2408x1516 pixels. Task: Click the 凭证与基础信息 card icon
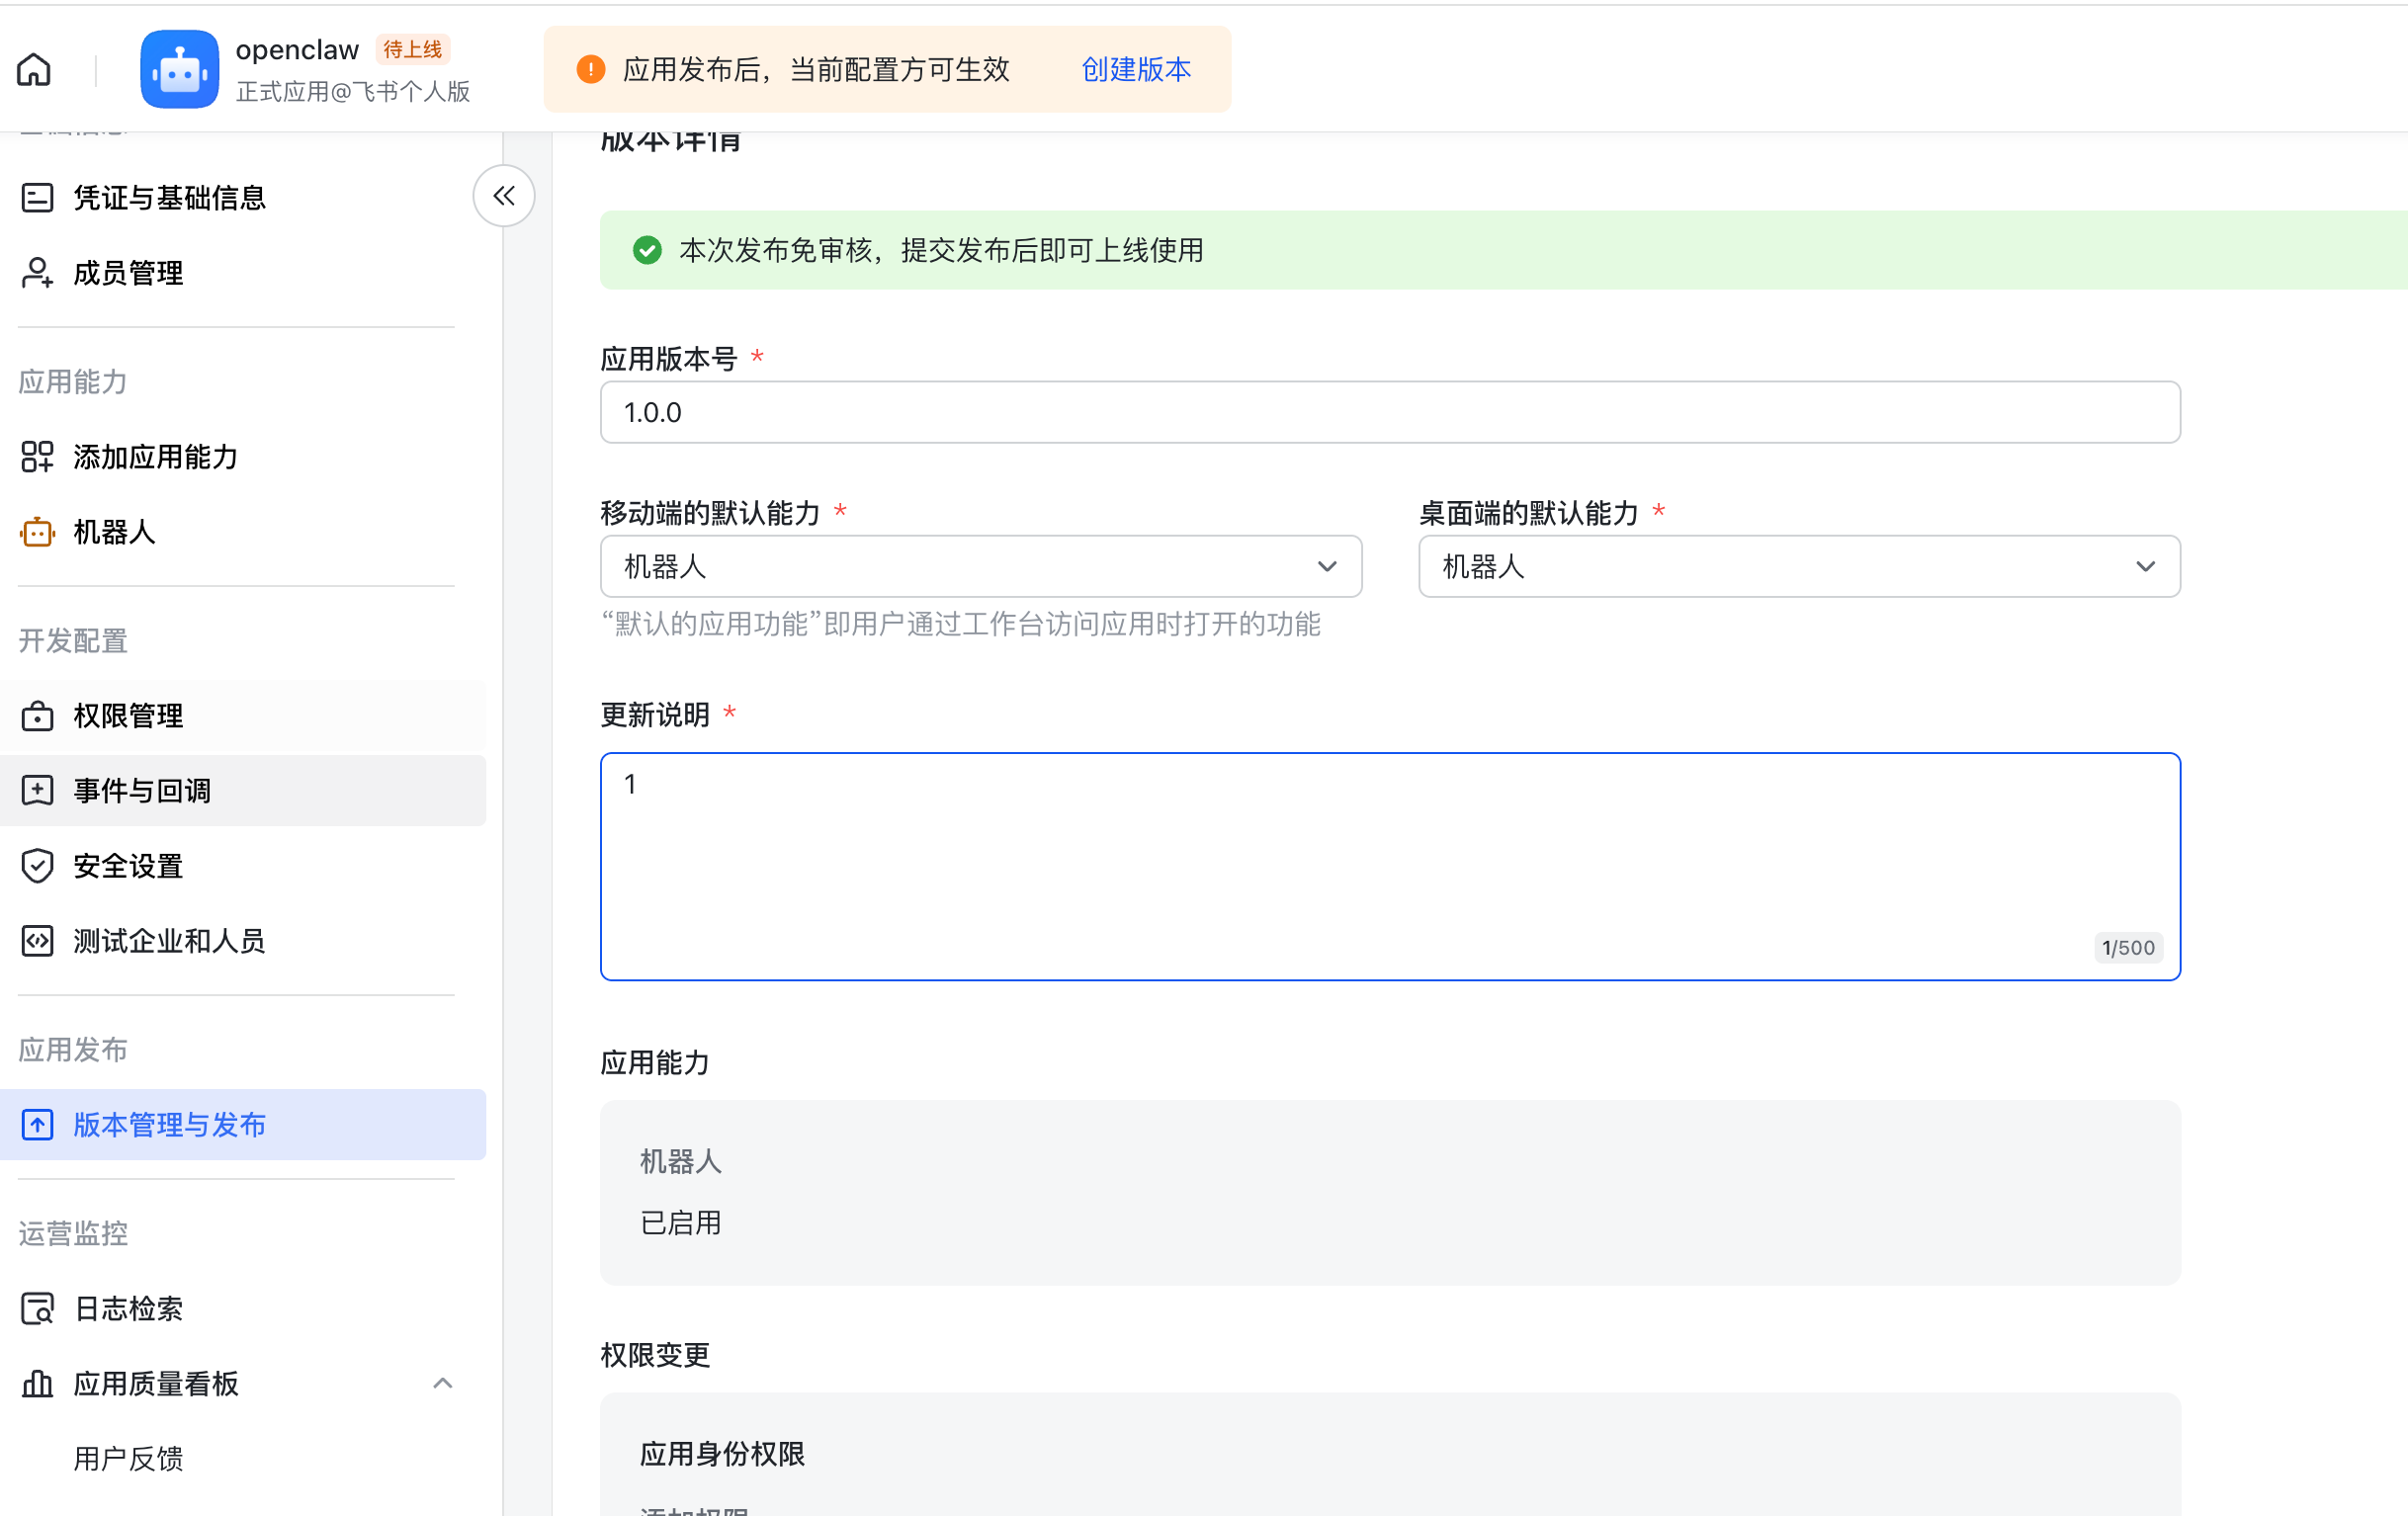point(37,198)
